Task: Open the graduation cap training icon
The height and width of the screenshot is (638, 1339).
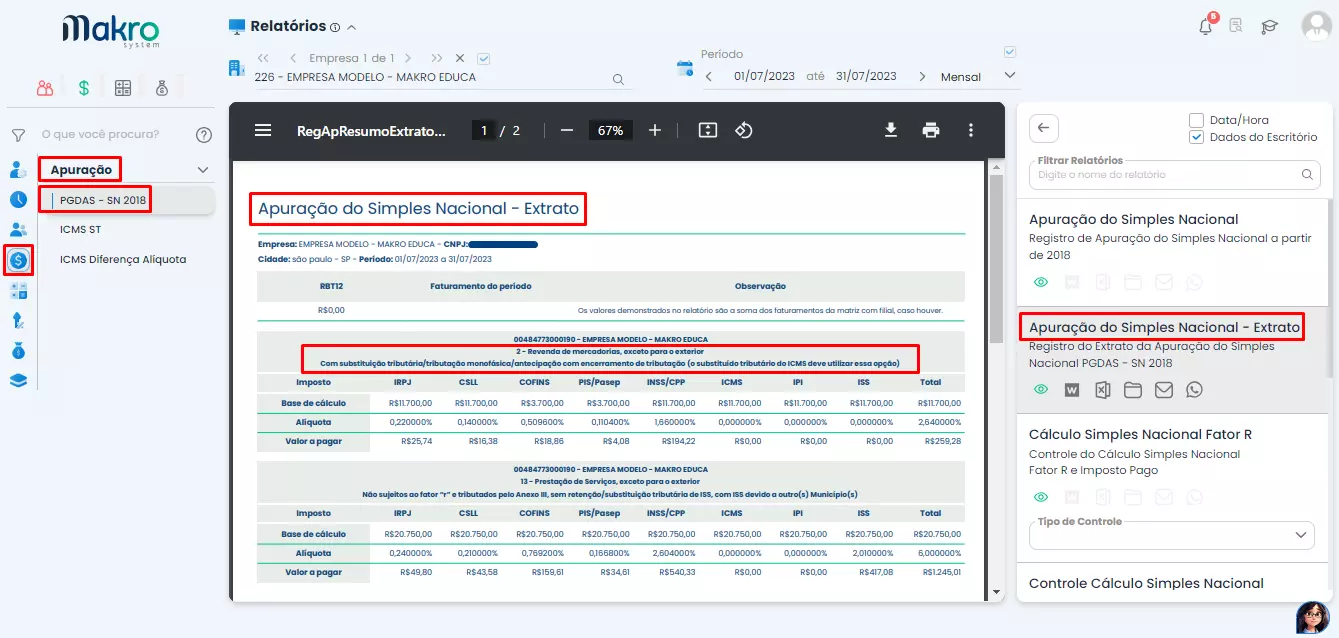Action: (1270, 27)
